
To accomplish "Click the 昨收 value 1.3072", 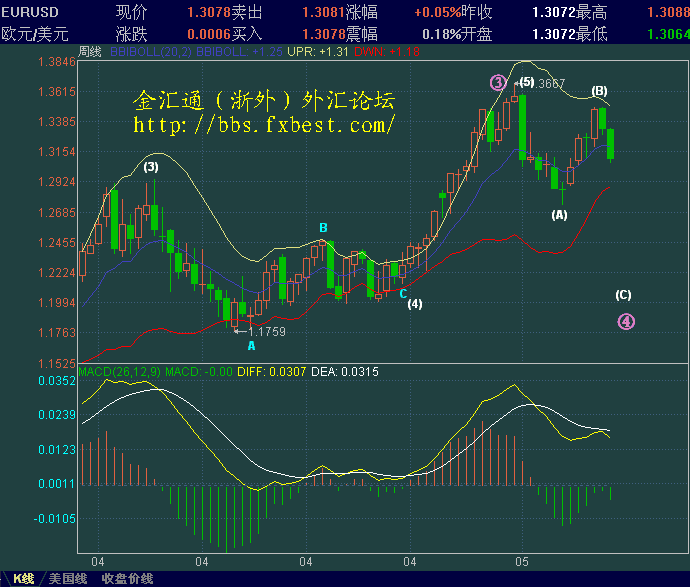I will [554, 12].
